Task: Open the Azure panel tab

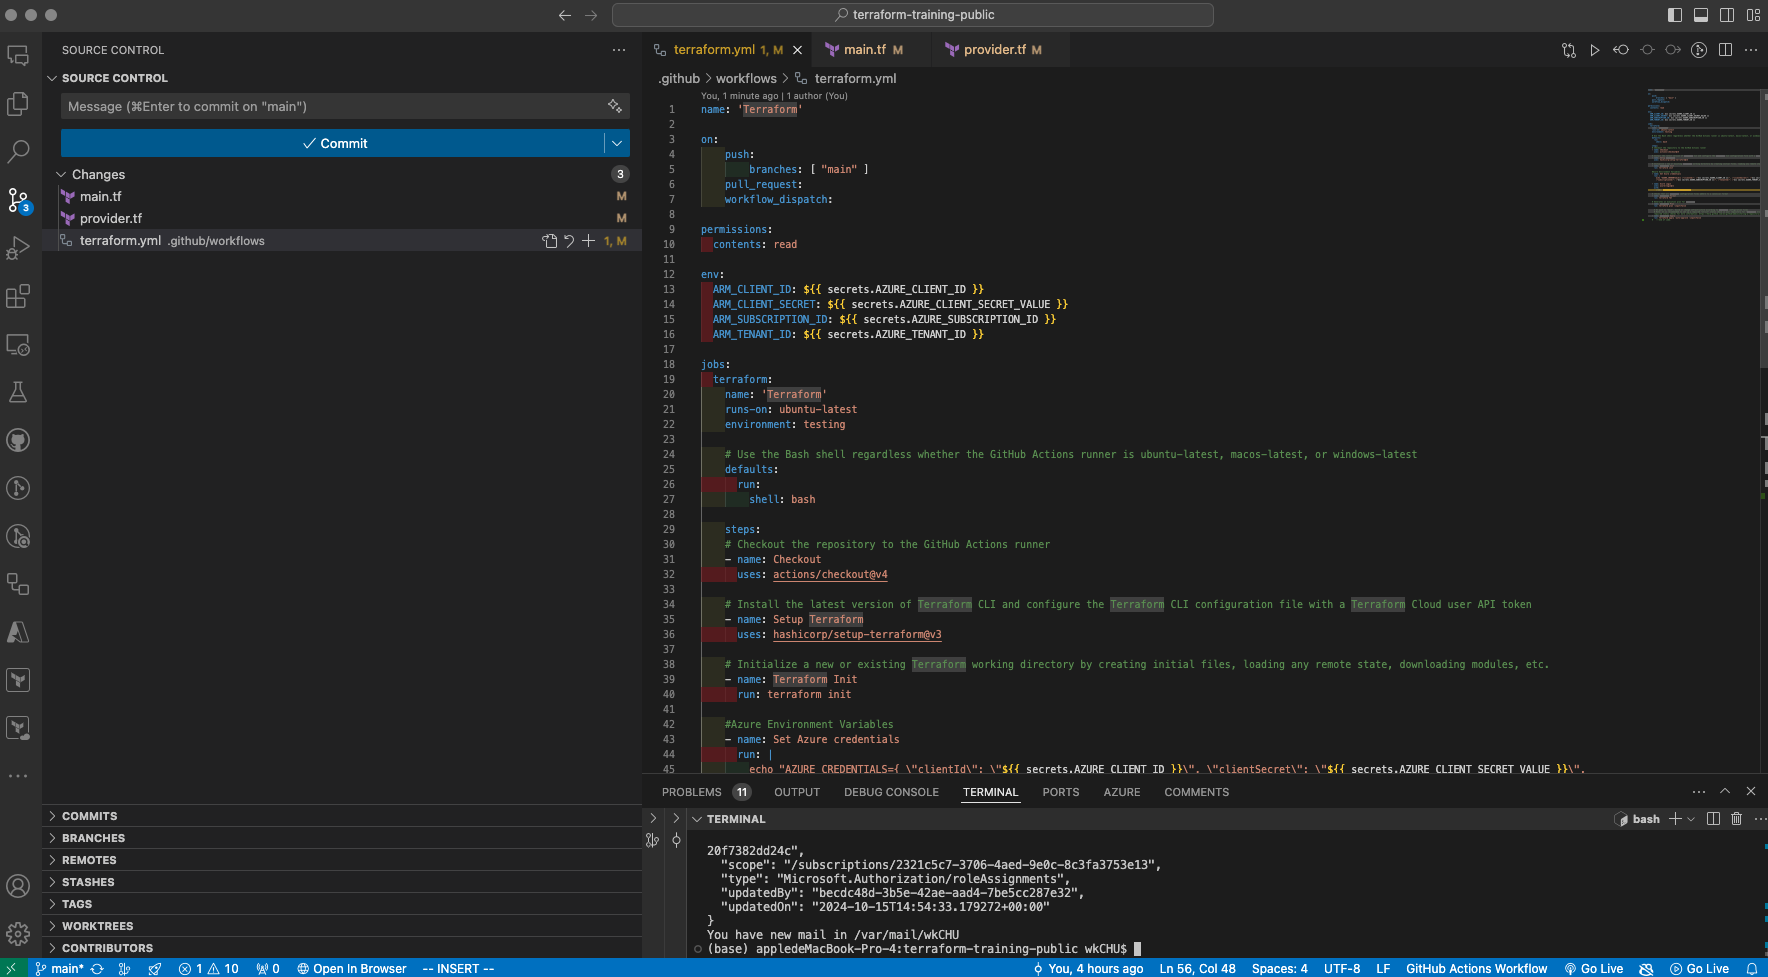Action: click(x=1122, y=792)
